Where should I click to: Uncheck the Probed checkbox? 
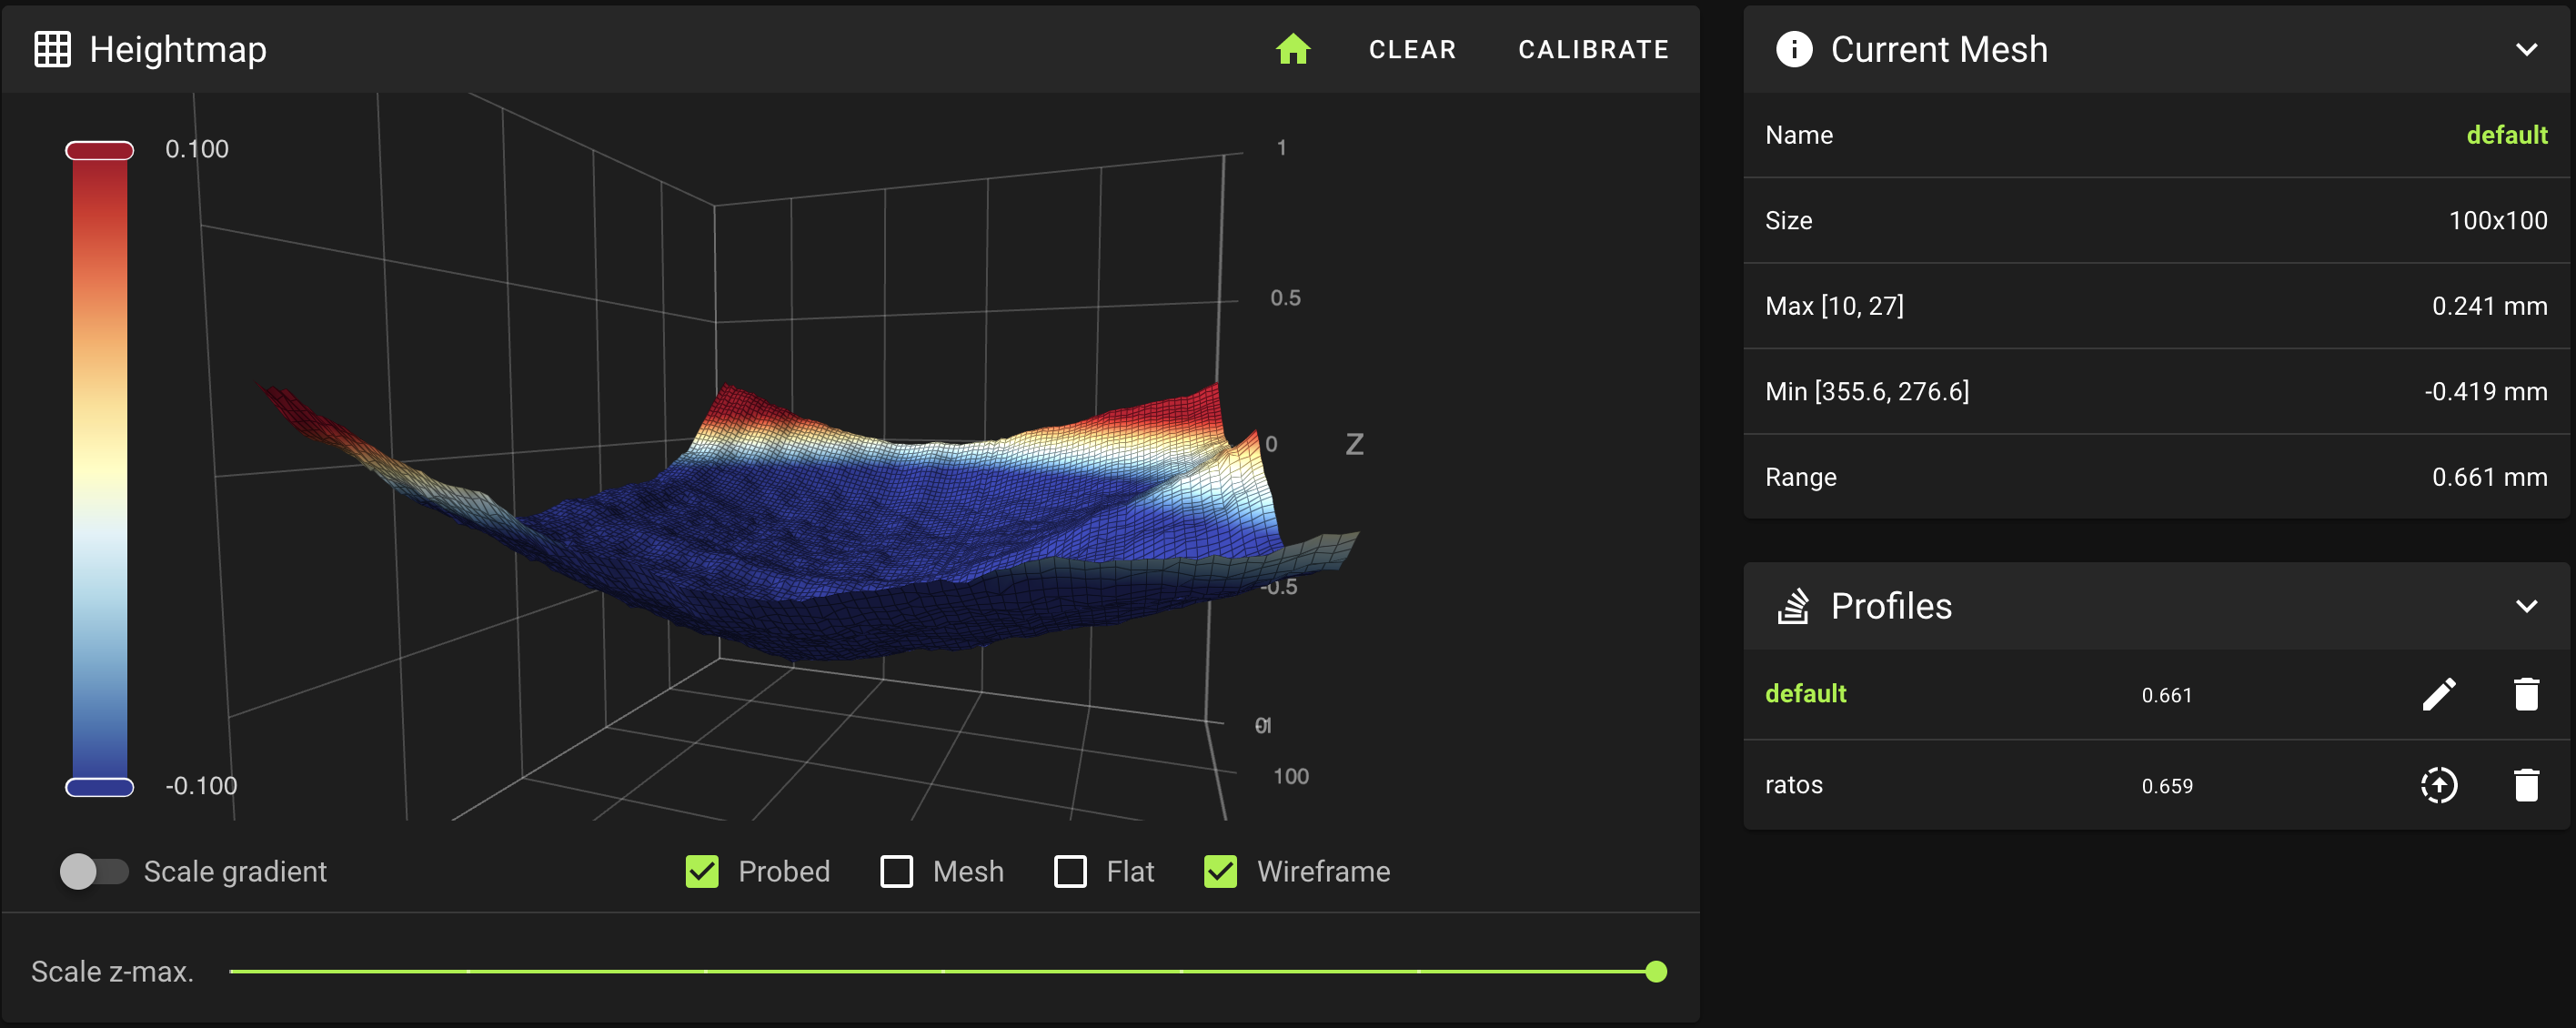click(702, 871)
